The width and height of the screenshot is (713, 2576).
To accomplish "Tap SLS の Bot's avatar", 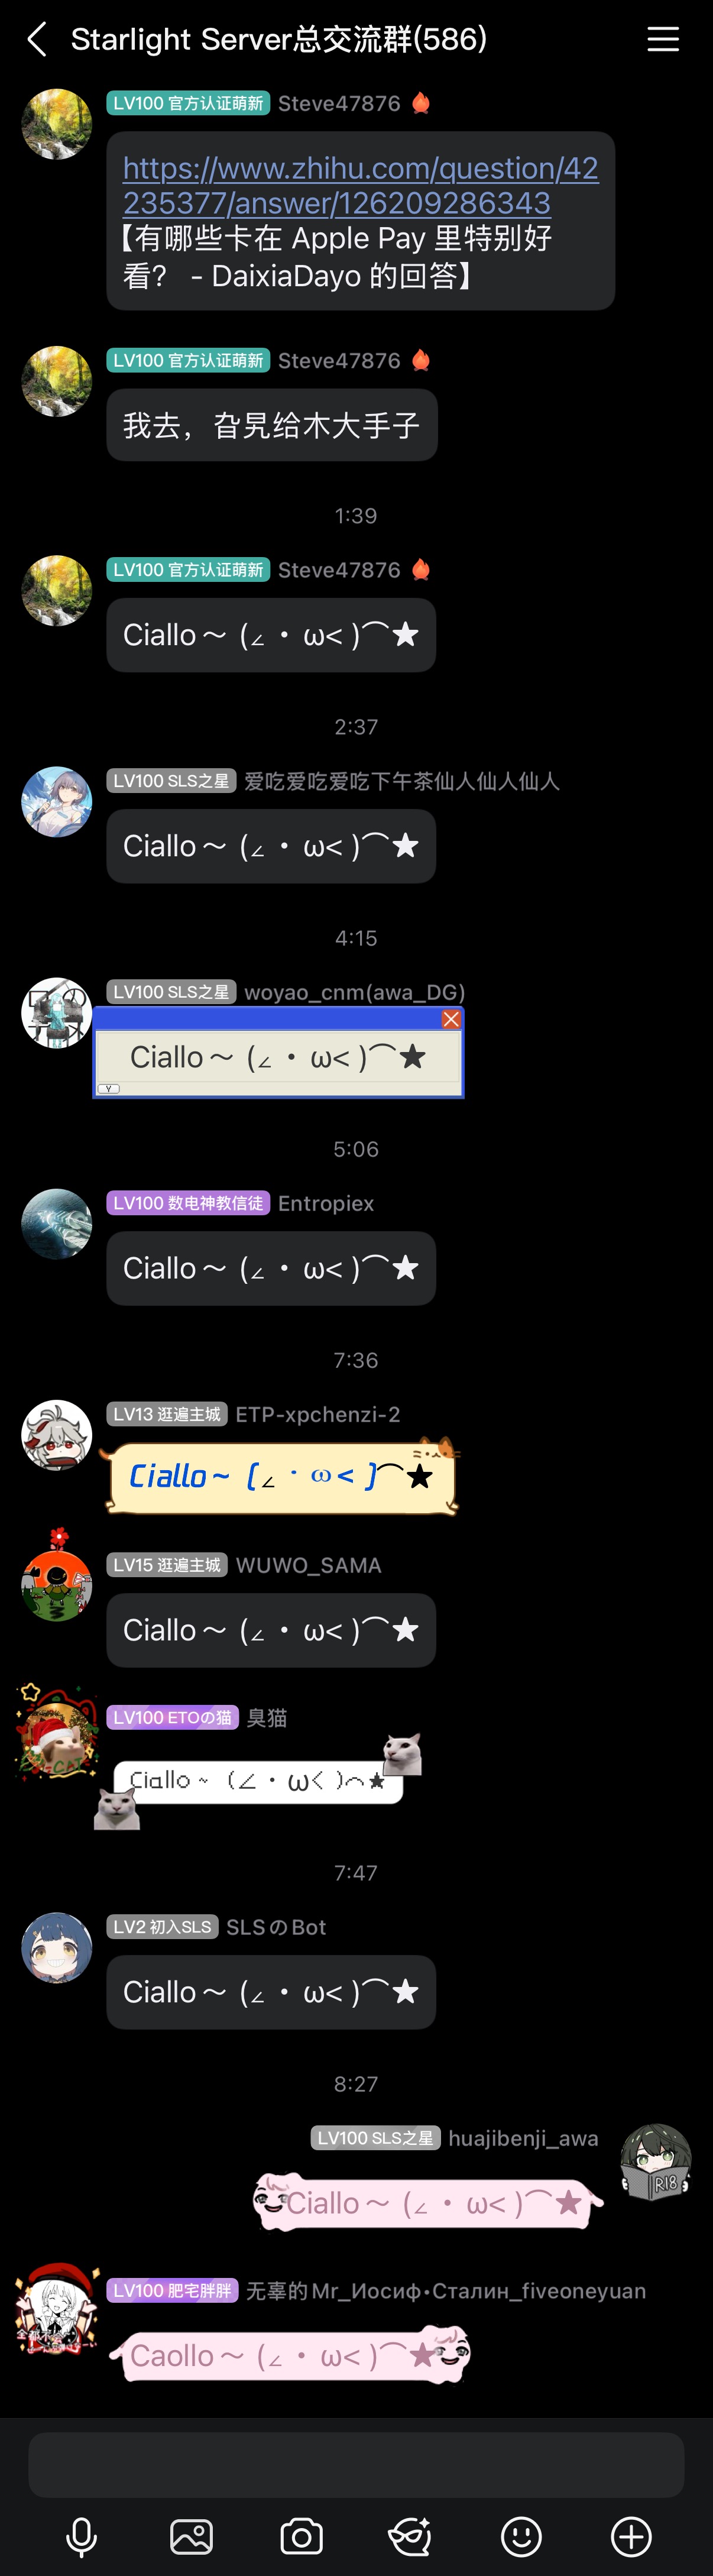I will [x=57, y=1947].
